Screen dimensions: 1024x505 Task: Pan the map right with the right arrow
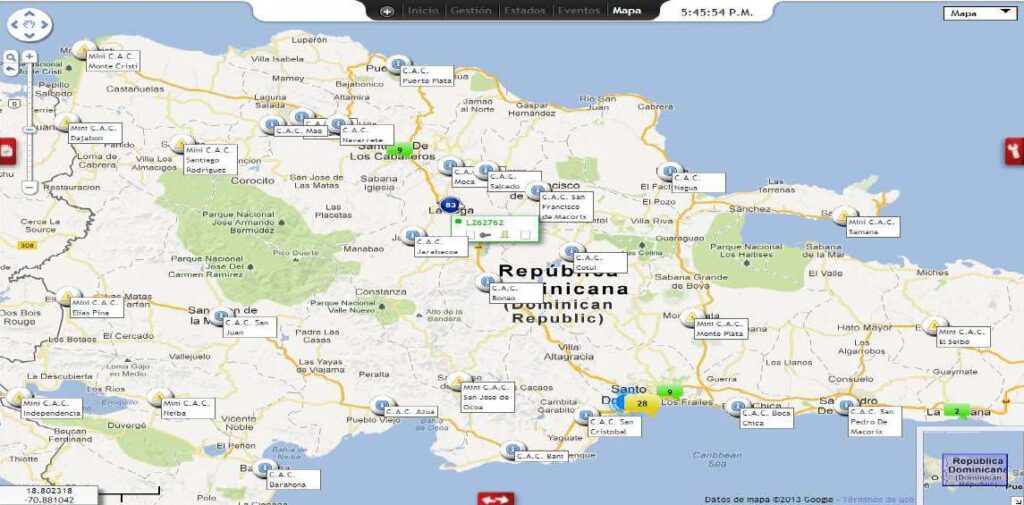coord(44,25)
